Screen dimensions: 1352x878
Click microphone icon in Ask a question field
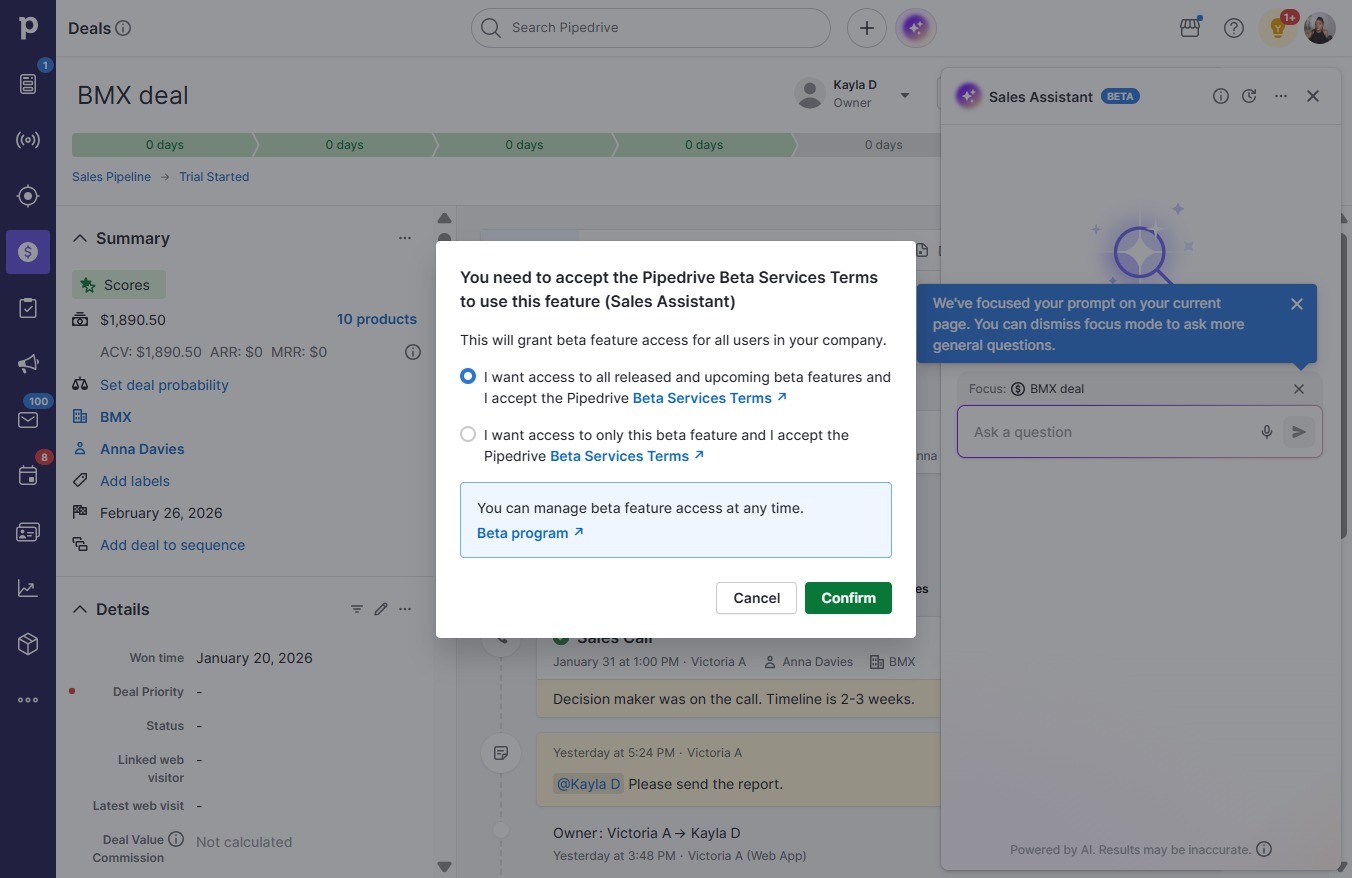click(x=1267, y=432)
